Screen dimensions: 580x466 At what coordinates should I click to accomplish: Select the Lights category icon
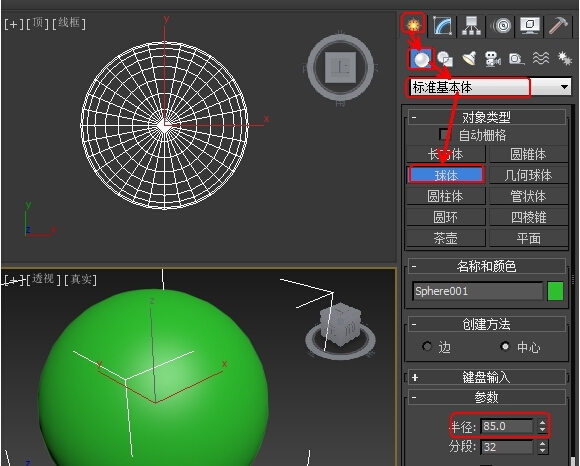coord(469,58)
